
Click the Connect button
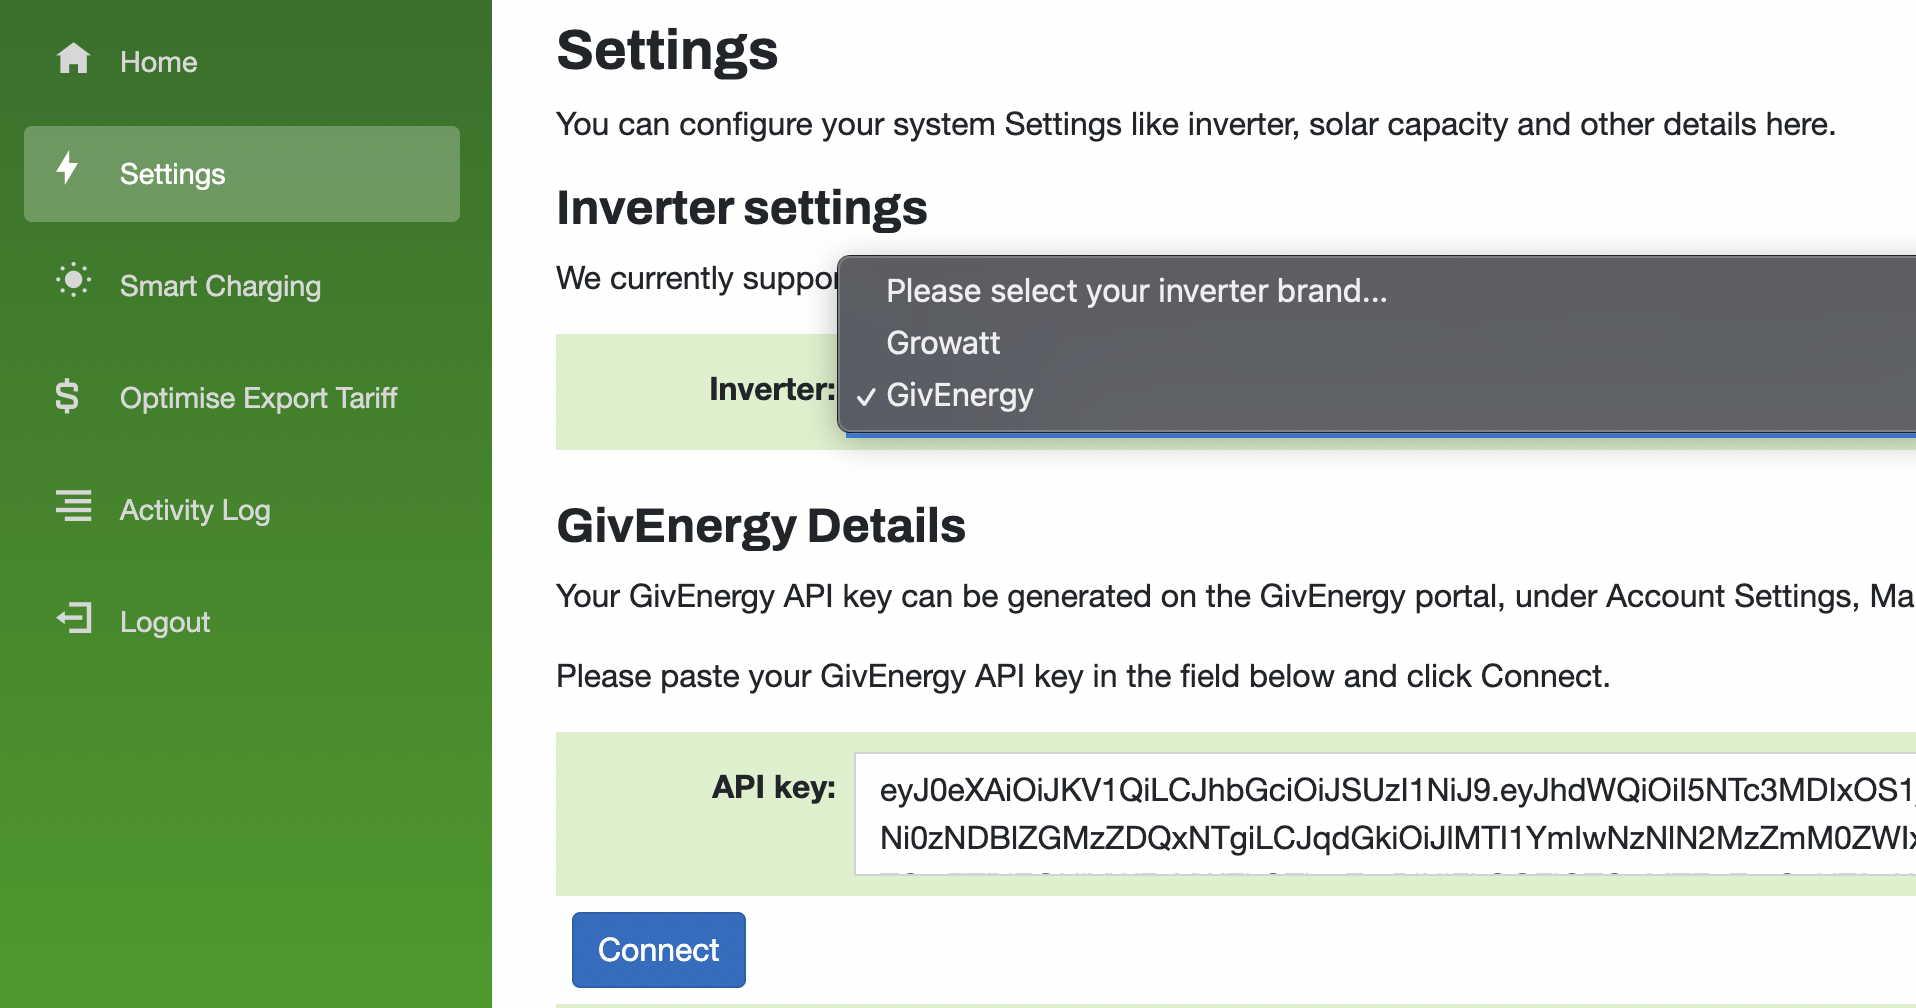tap(659, 950)
